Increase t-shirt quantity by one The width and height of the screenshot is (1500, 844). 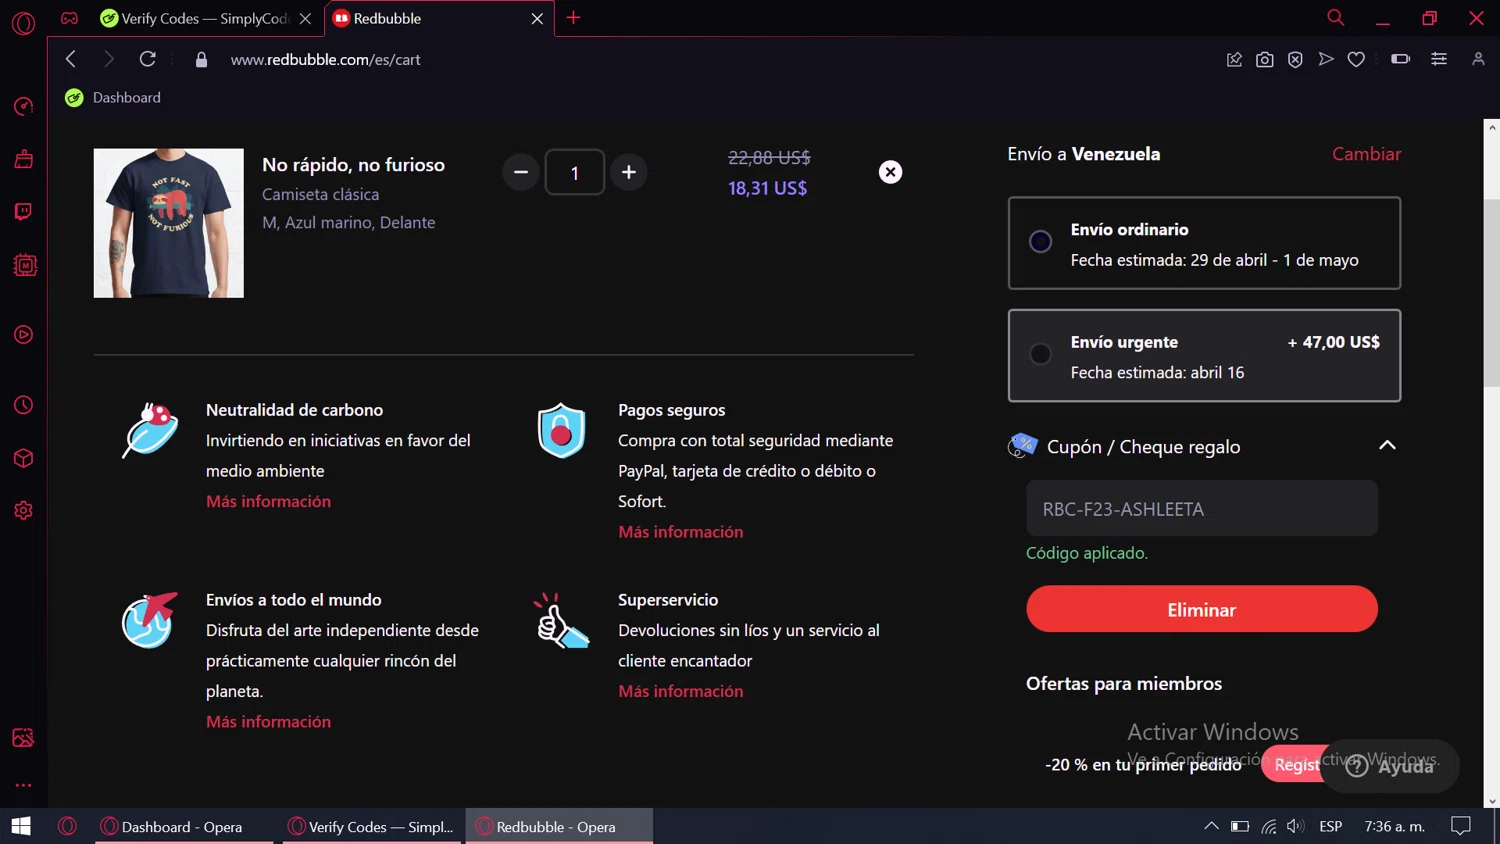tap(628, 172)
